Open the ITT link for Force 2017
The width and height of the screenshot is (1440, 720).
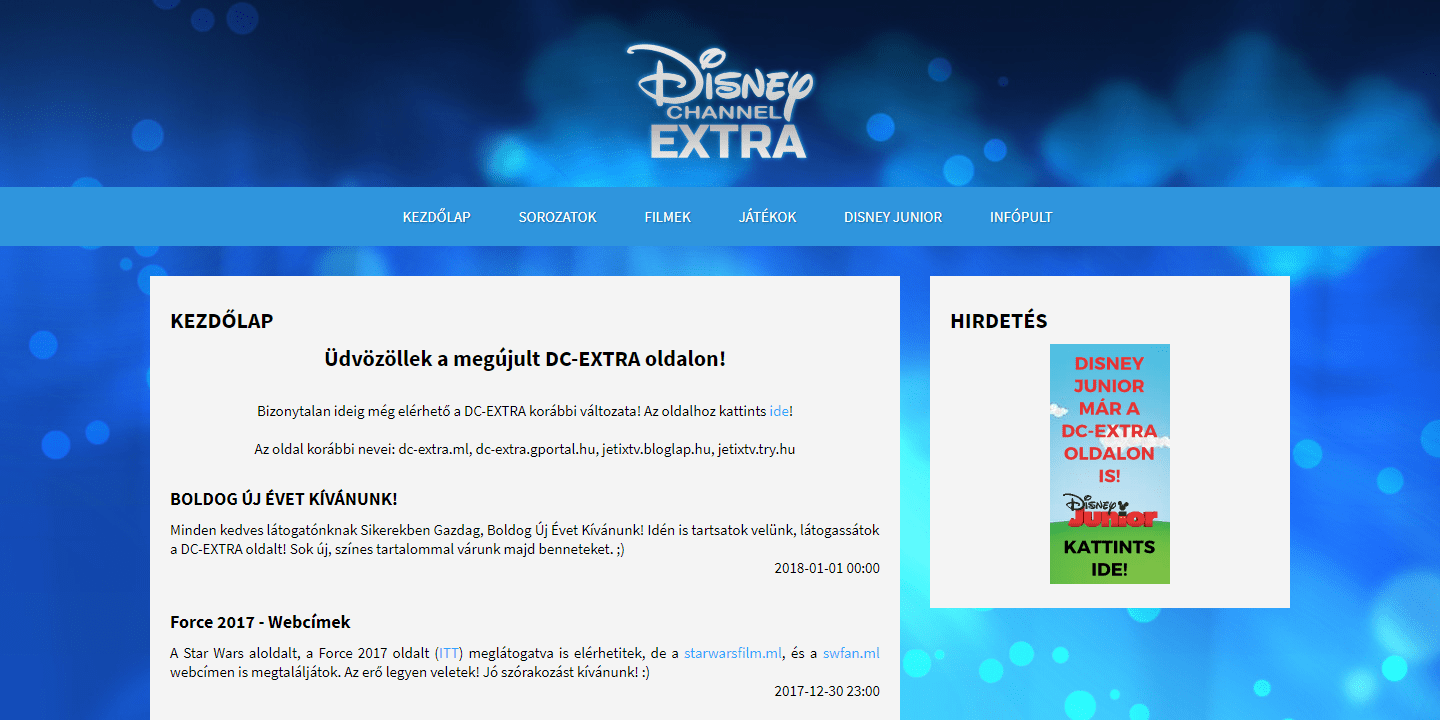tap(449, 654)
